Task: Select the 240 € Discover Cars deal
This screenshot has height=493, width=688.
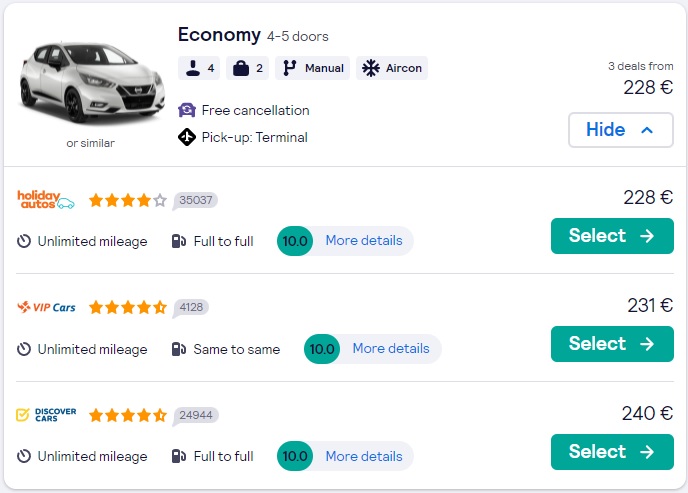Action: pos(611,452)
